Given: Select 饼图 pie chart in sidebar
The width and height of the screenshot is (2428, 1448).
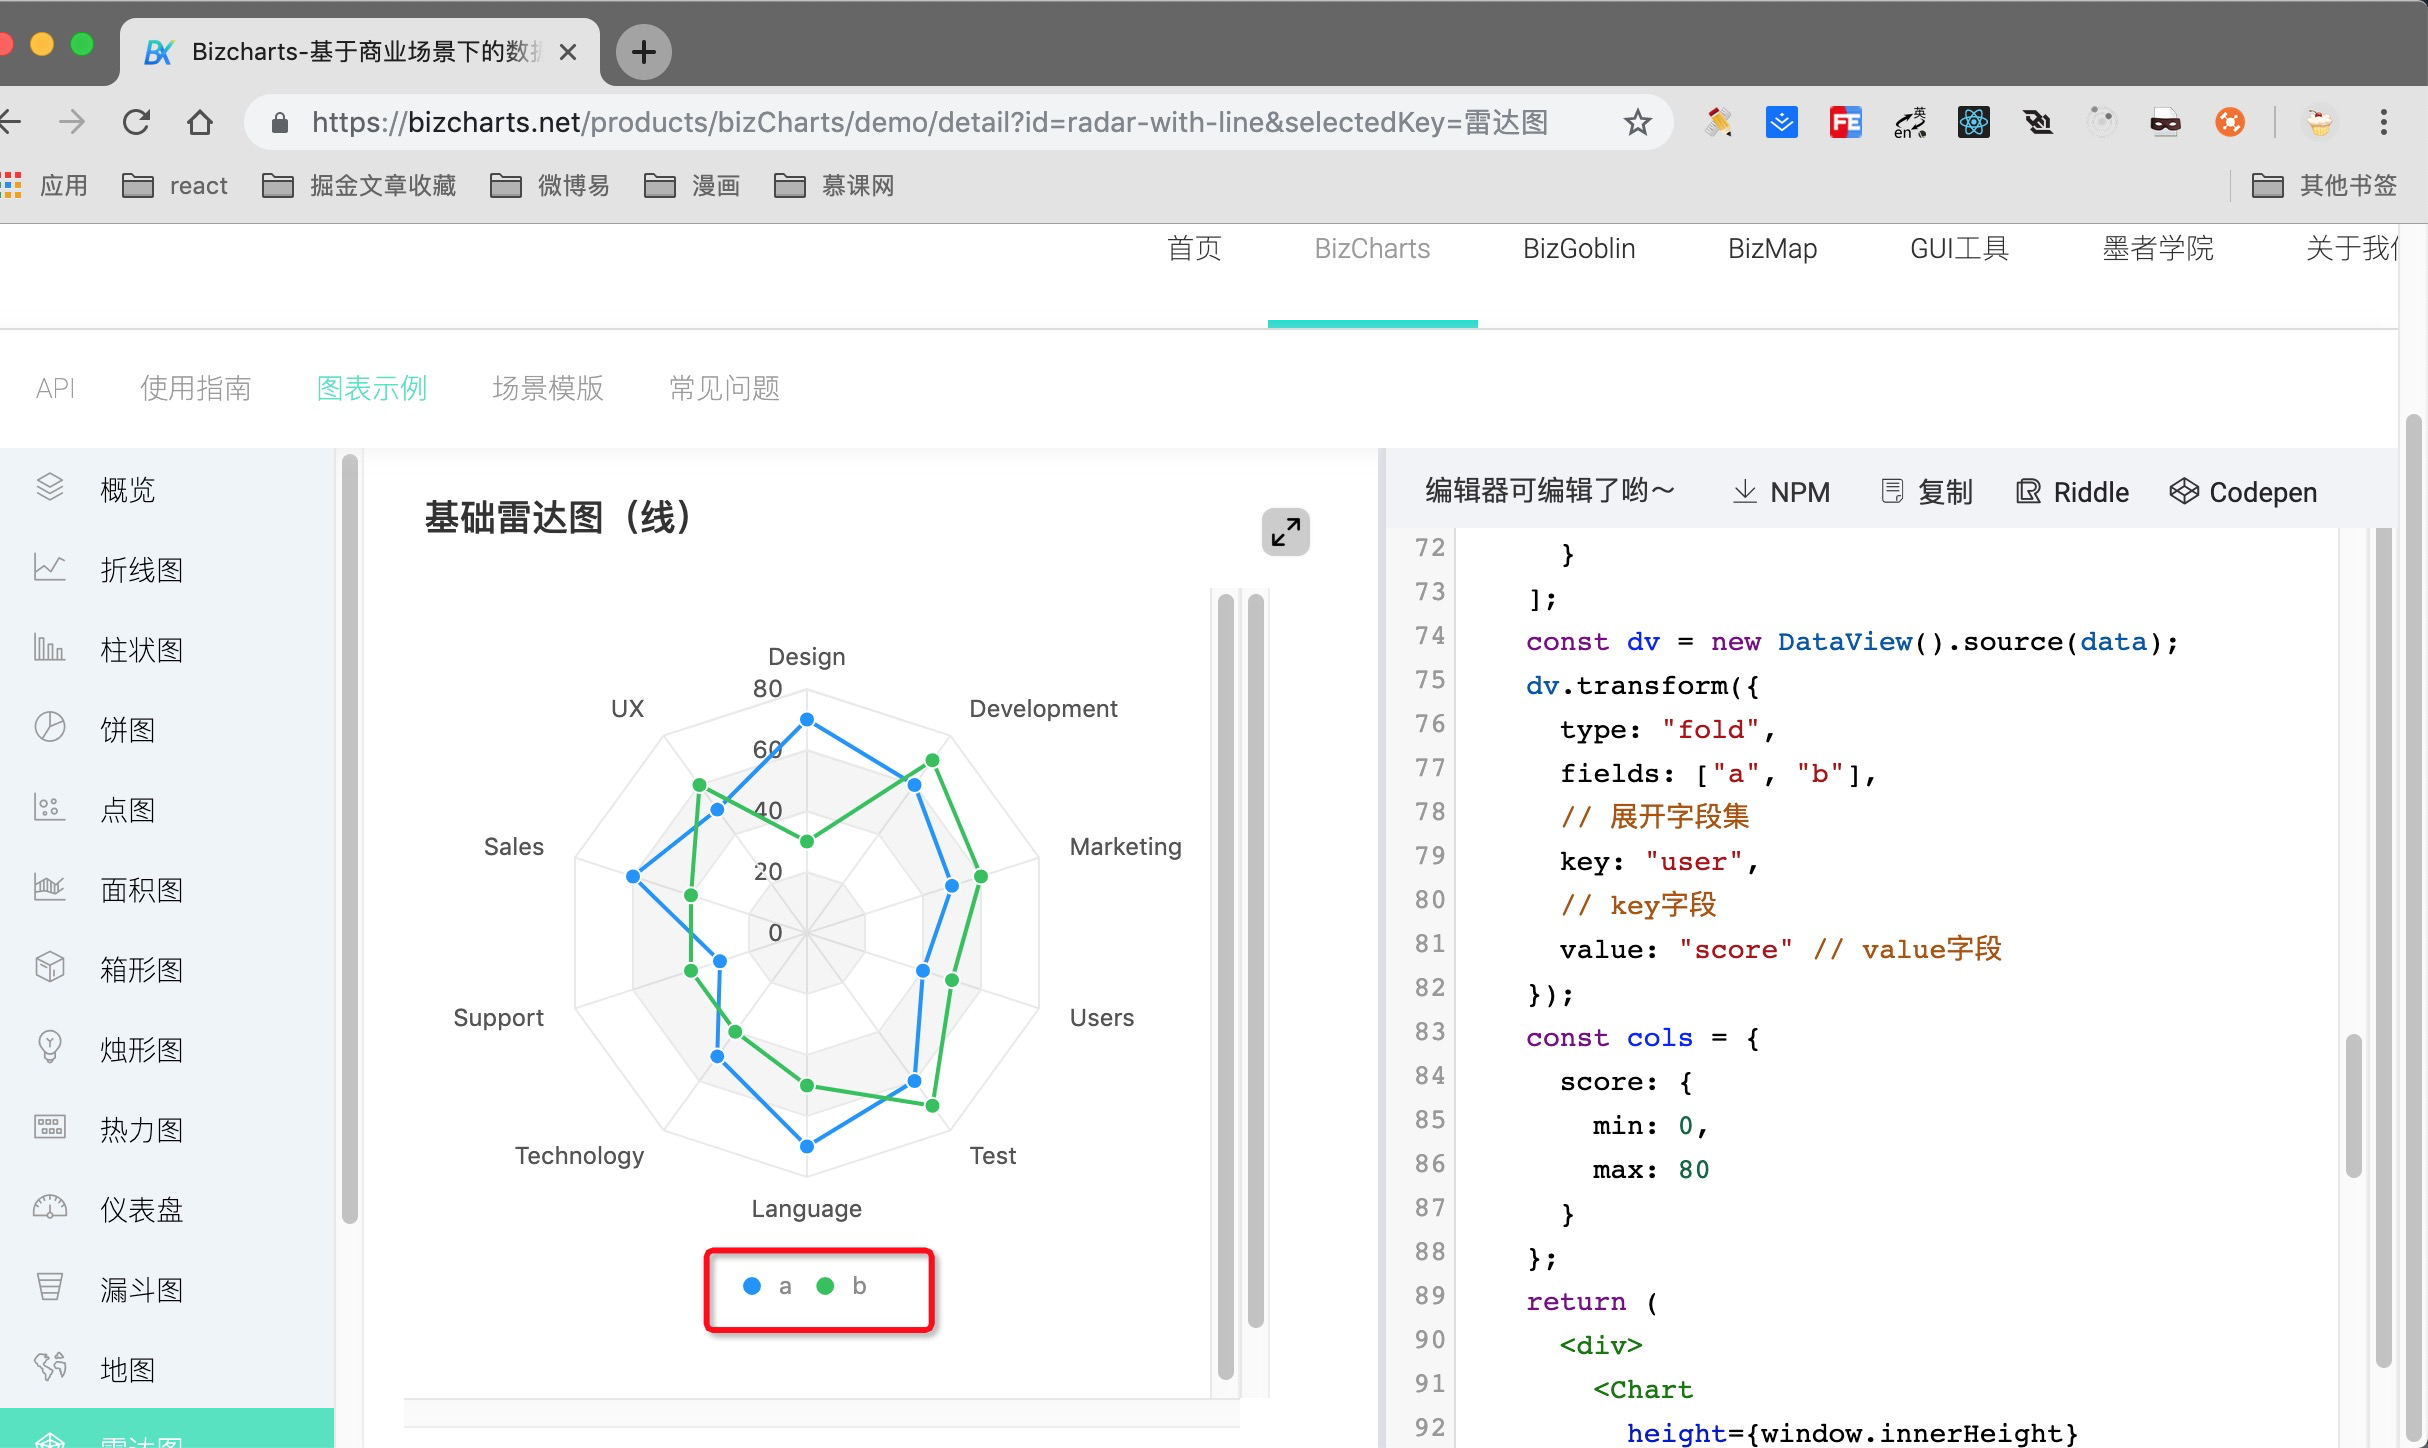Looking at the screenshot, I should point(127,729).
